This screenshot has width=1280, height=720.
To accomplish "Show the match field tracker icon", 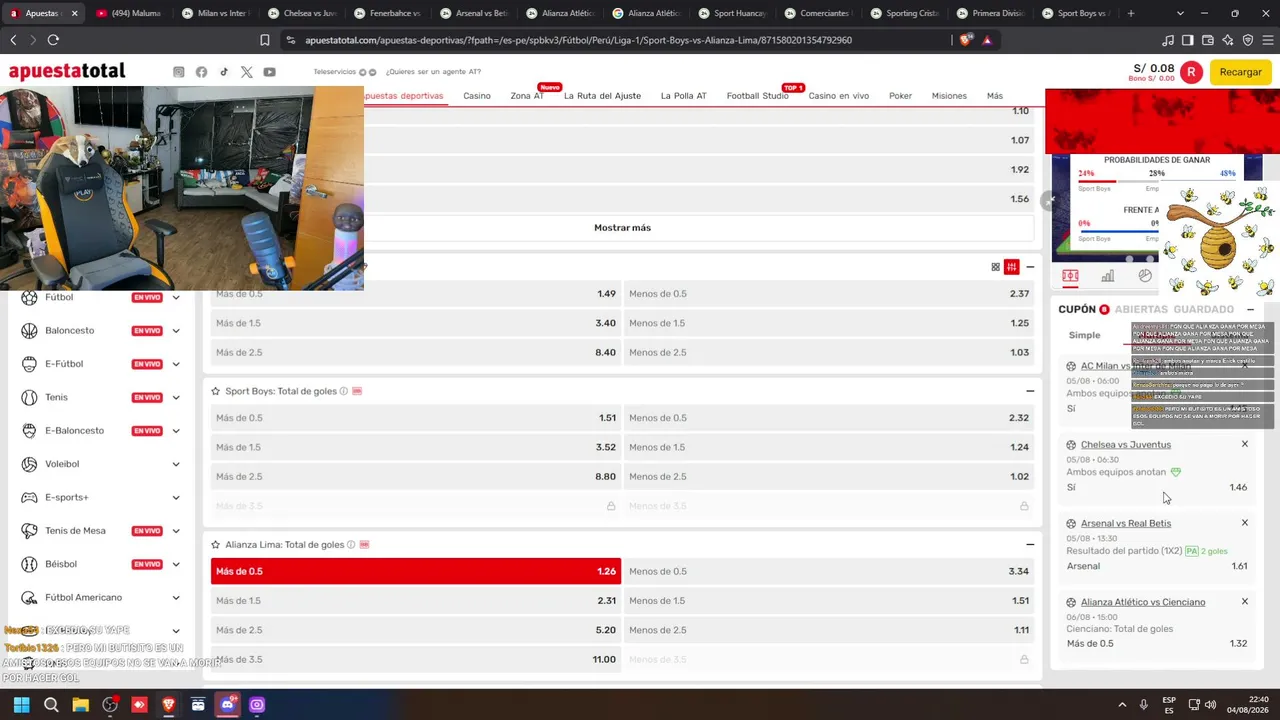I will point(1070,276).
